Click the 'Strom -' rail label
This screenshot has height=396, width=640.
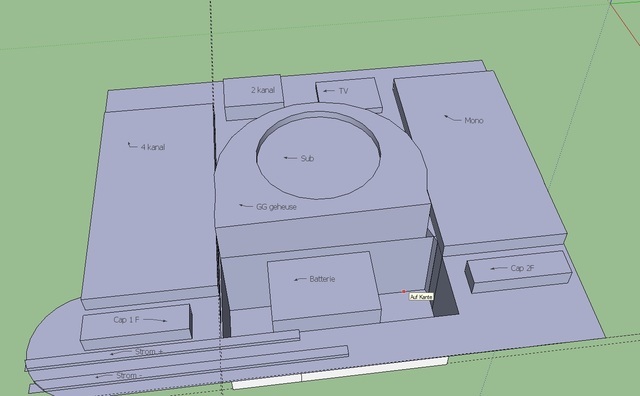click(x=129, y=376)
